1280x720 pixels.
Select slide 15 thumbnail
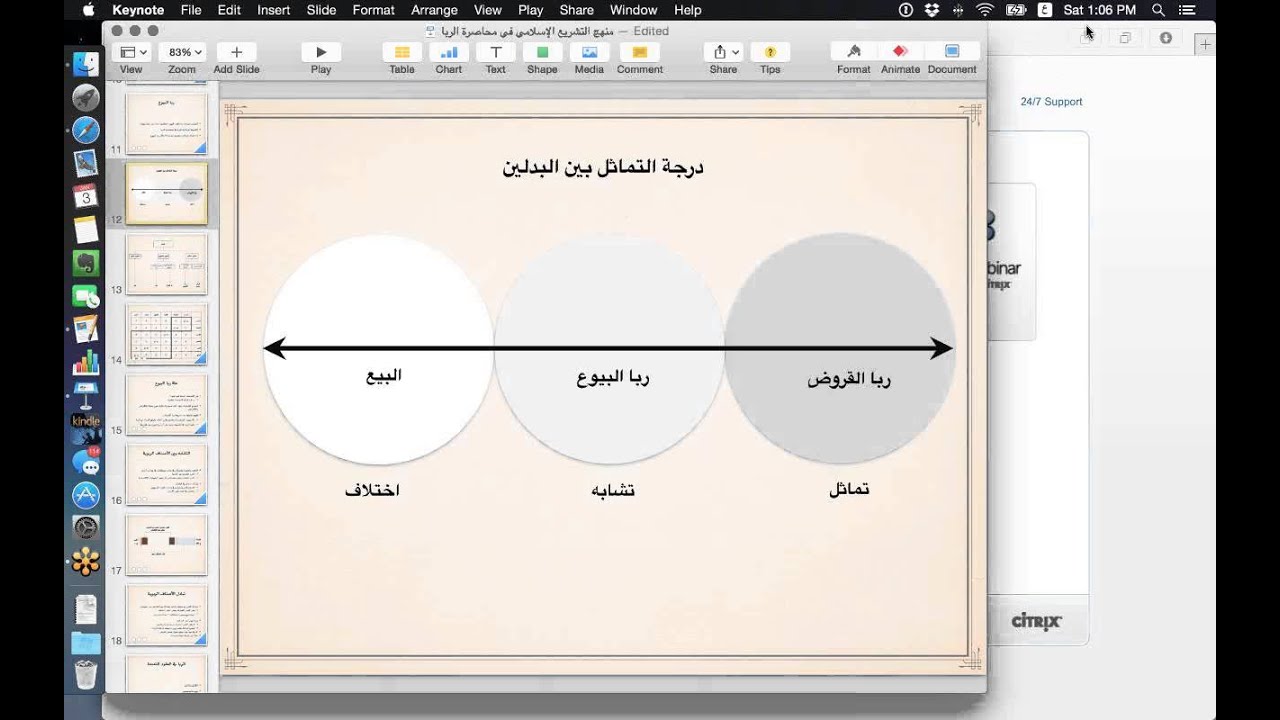166,404
